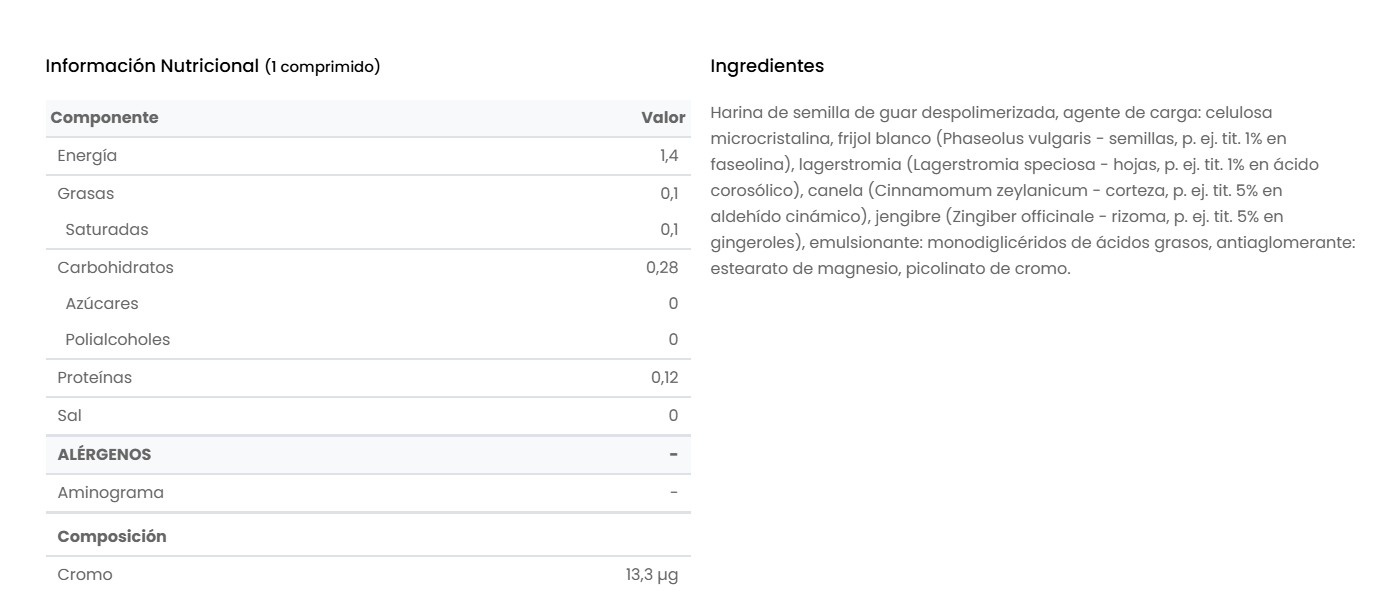Click the Saturadas sub-row label

point(107,229)
